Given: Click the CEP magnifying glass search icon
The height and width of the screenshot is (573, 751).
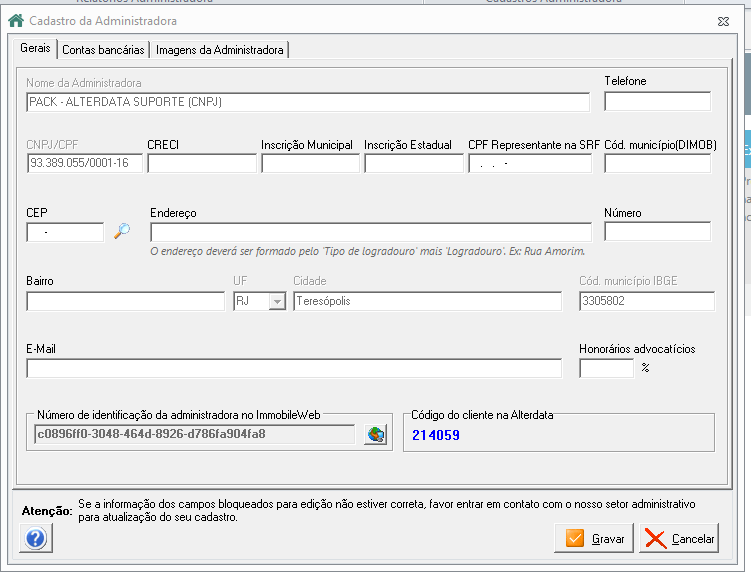Looking at the screenshot, I should click(x=122, y=231).
